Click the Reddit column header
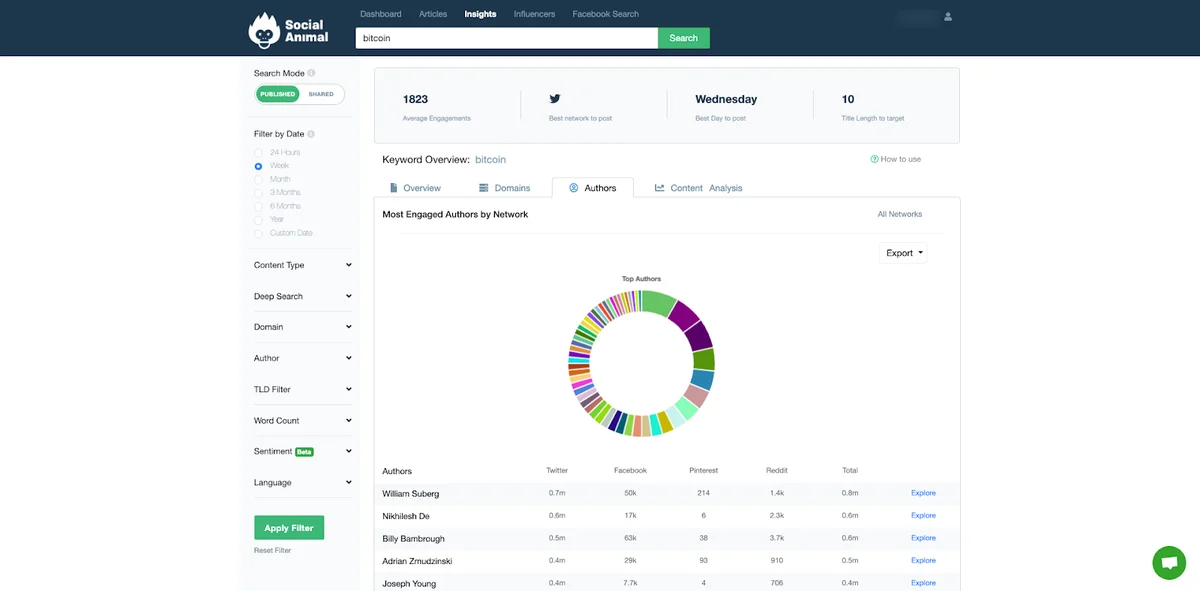1200x591 pixels. click(x=777, y=470)
